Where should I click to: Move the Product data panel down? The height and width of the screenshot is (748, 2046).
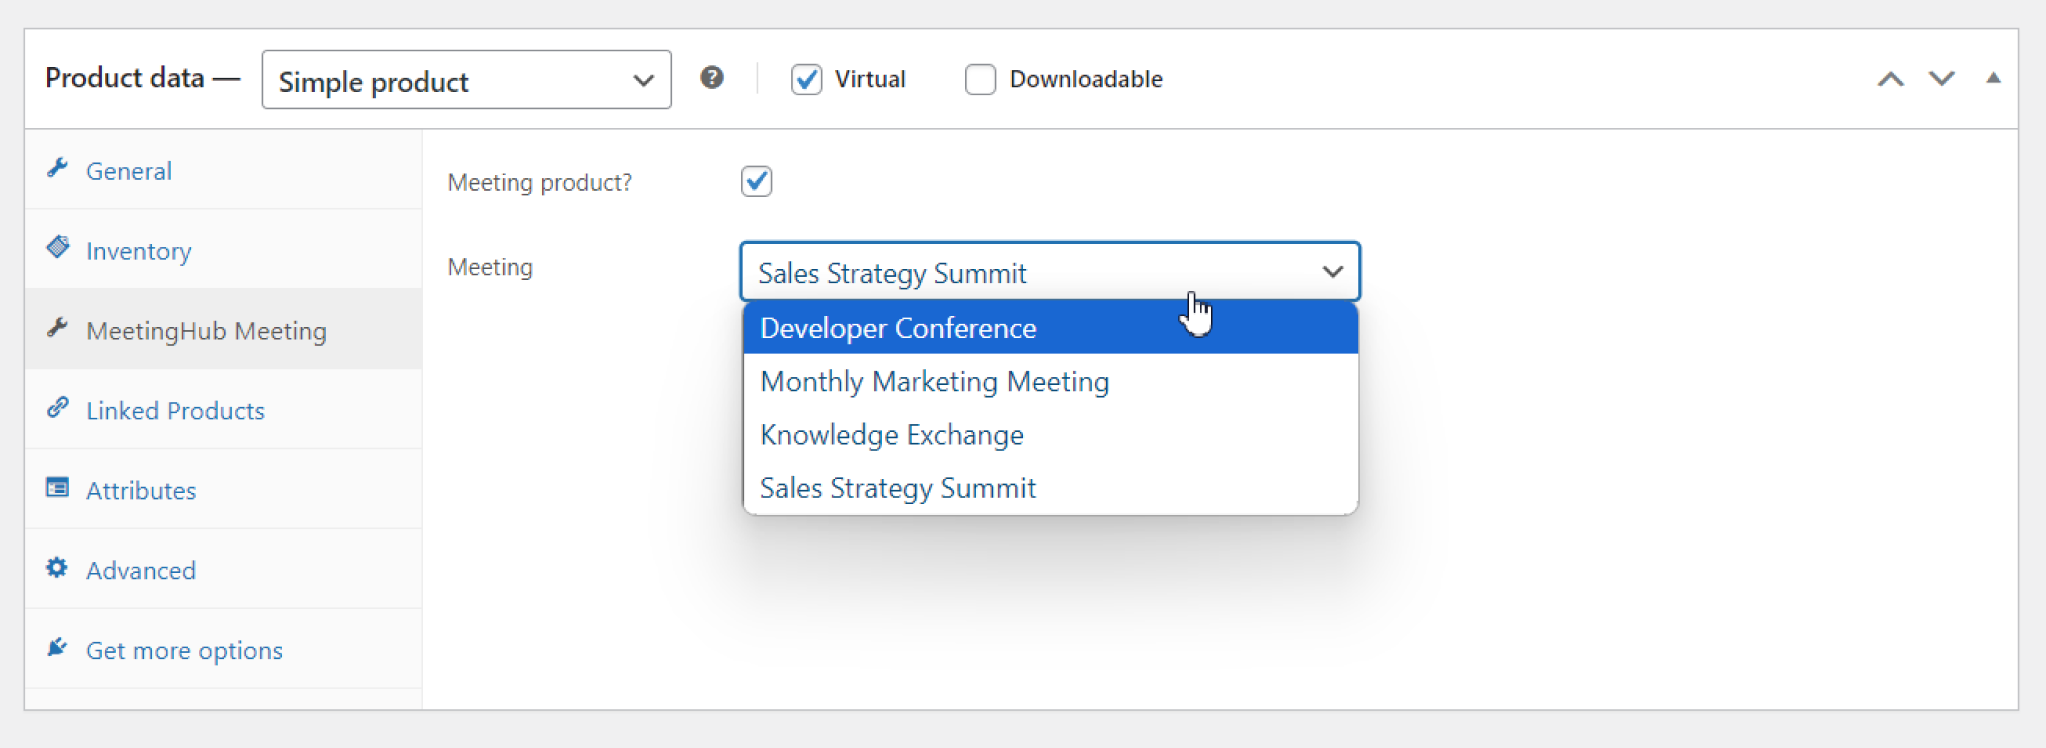(x=1942, y=79)
